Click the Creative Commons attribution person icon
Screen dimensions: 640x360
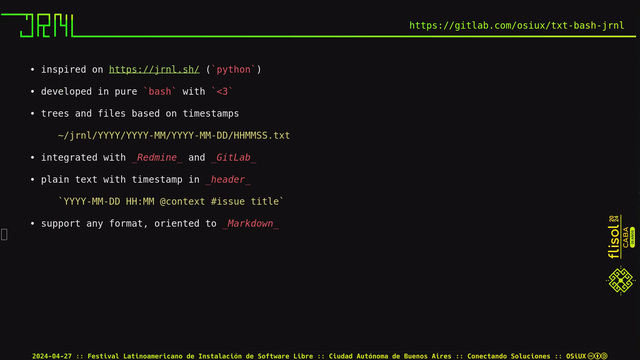click(x=597, y=356)
